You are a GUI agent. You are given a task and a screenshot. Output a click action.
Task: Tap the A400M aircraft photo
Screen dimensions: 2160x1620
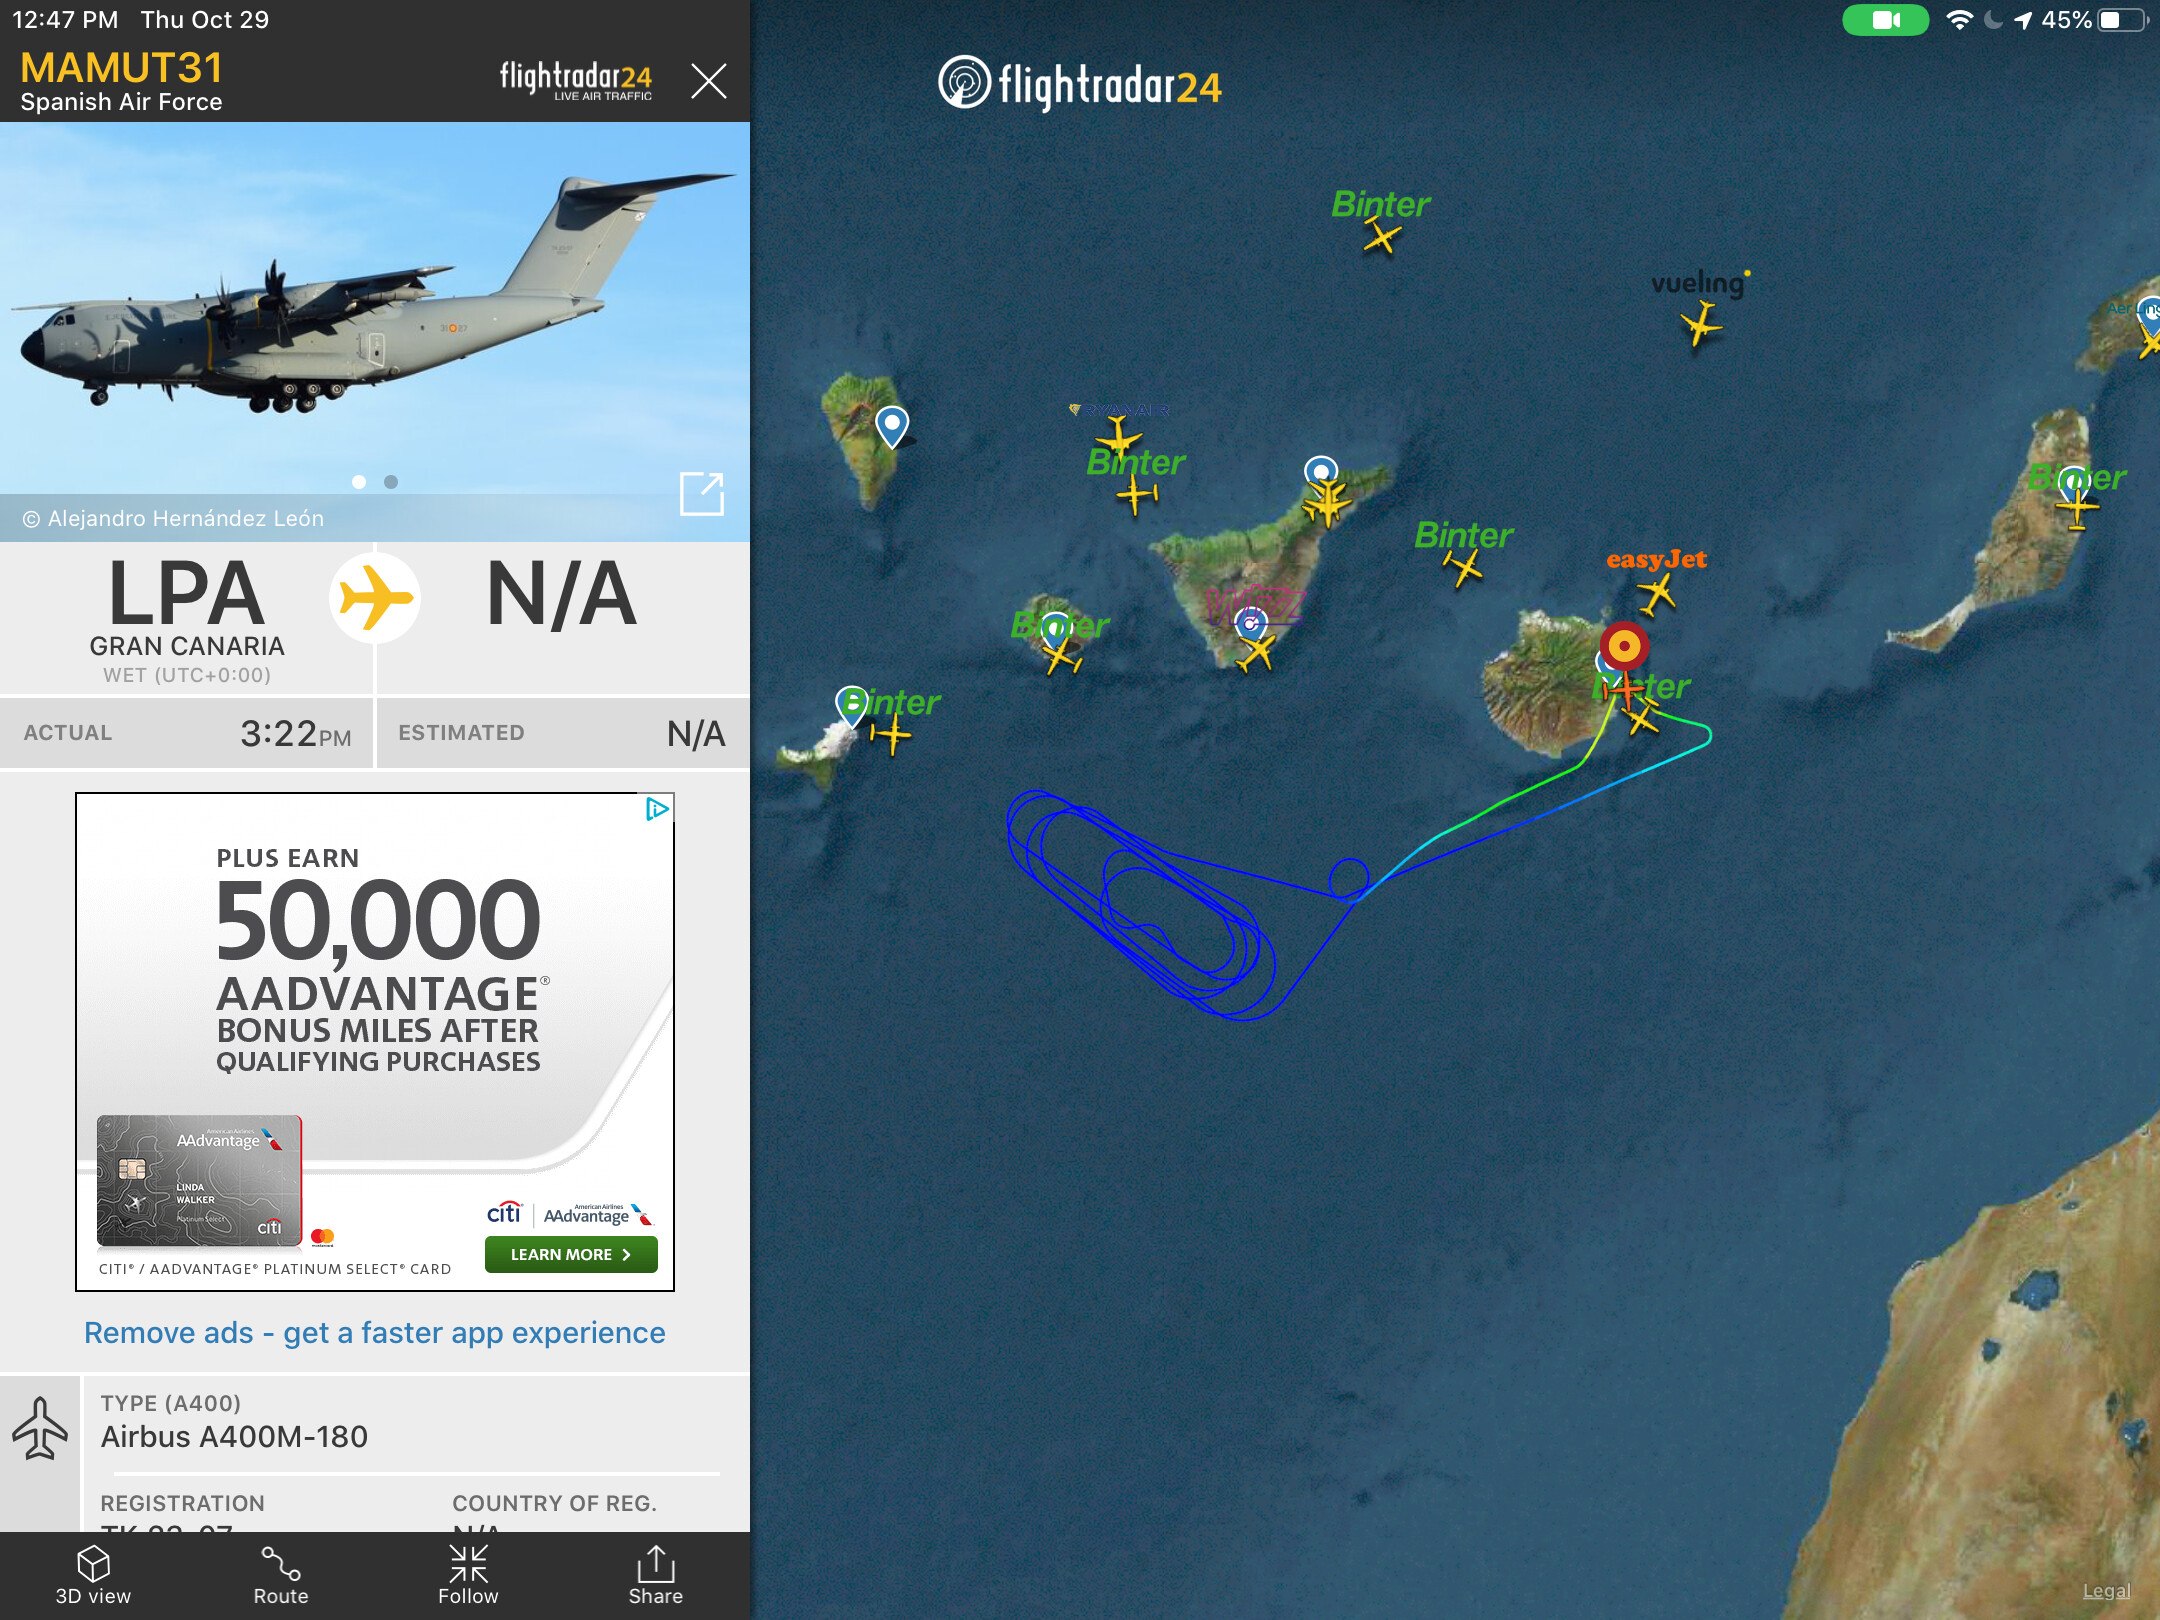[375, 300]
